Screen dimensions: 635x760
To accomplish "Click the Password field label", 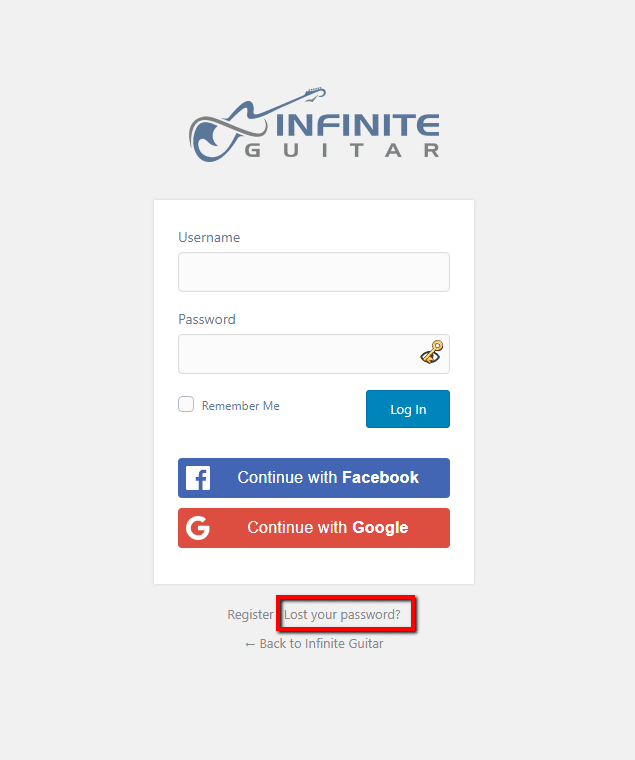I will 207,319.
